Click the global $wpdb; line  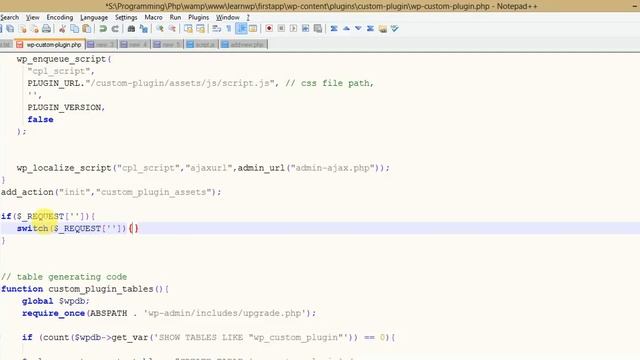(56, 301)
